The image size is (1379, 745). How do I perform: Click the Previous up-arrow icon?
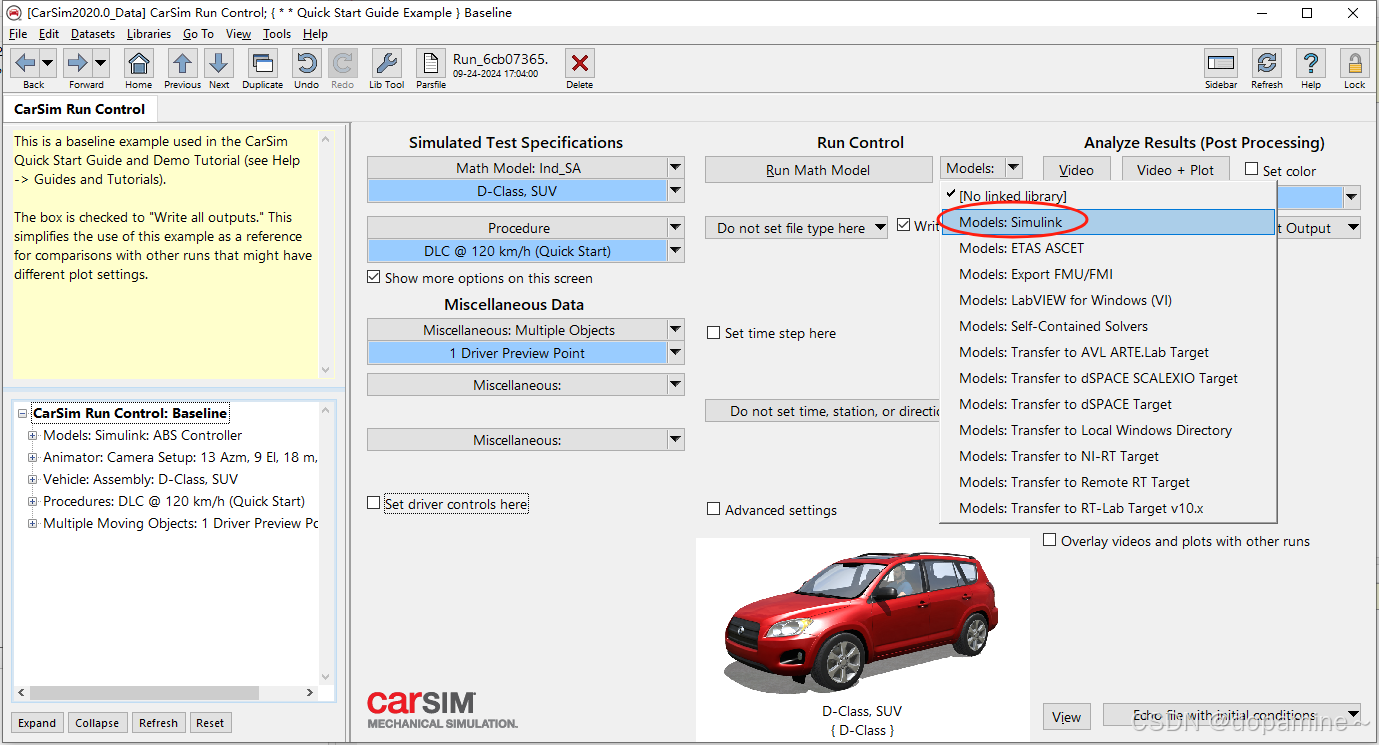pos(182,63)
